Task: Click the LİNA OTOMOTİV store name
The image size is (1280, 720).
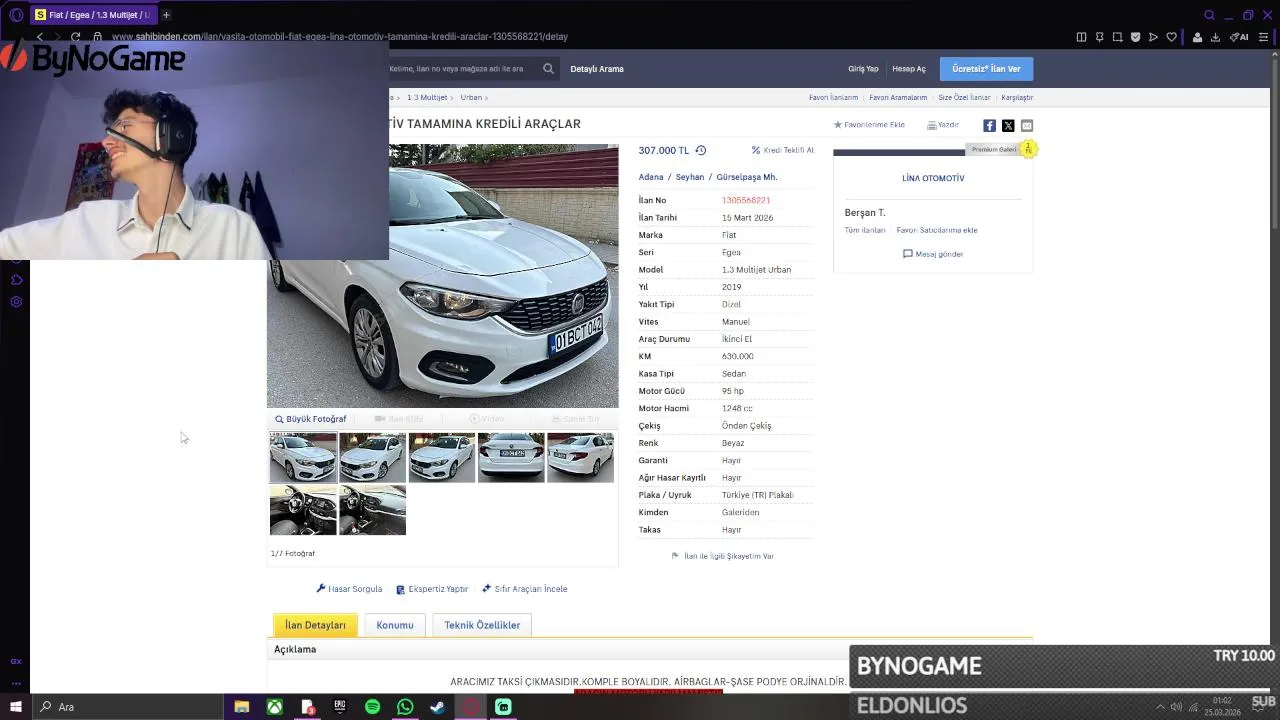Action: tap(933, 178)
